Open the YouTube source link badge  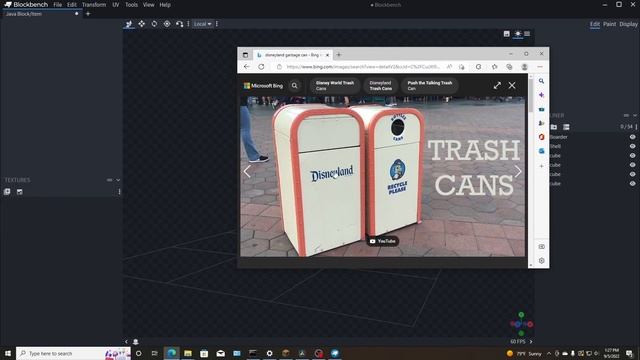click(x=382, y=241)
